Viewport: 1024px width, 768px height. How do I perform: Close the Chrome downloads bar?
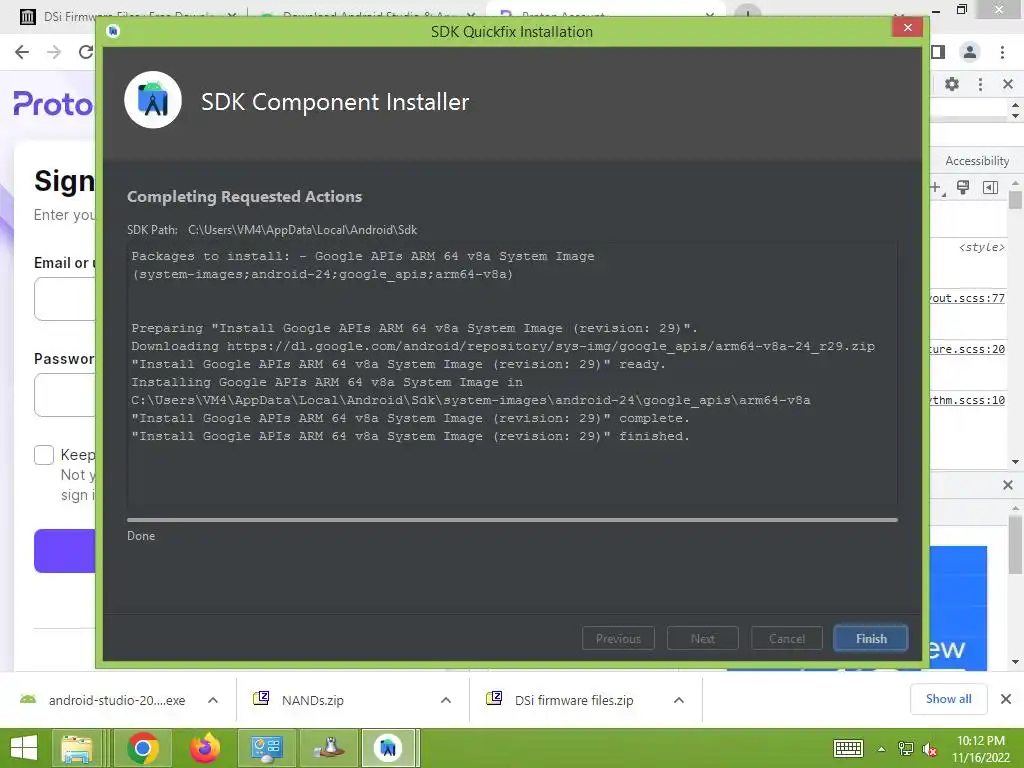point(1006,699)
